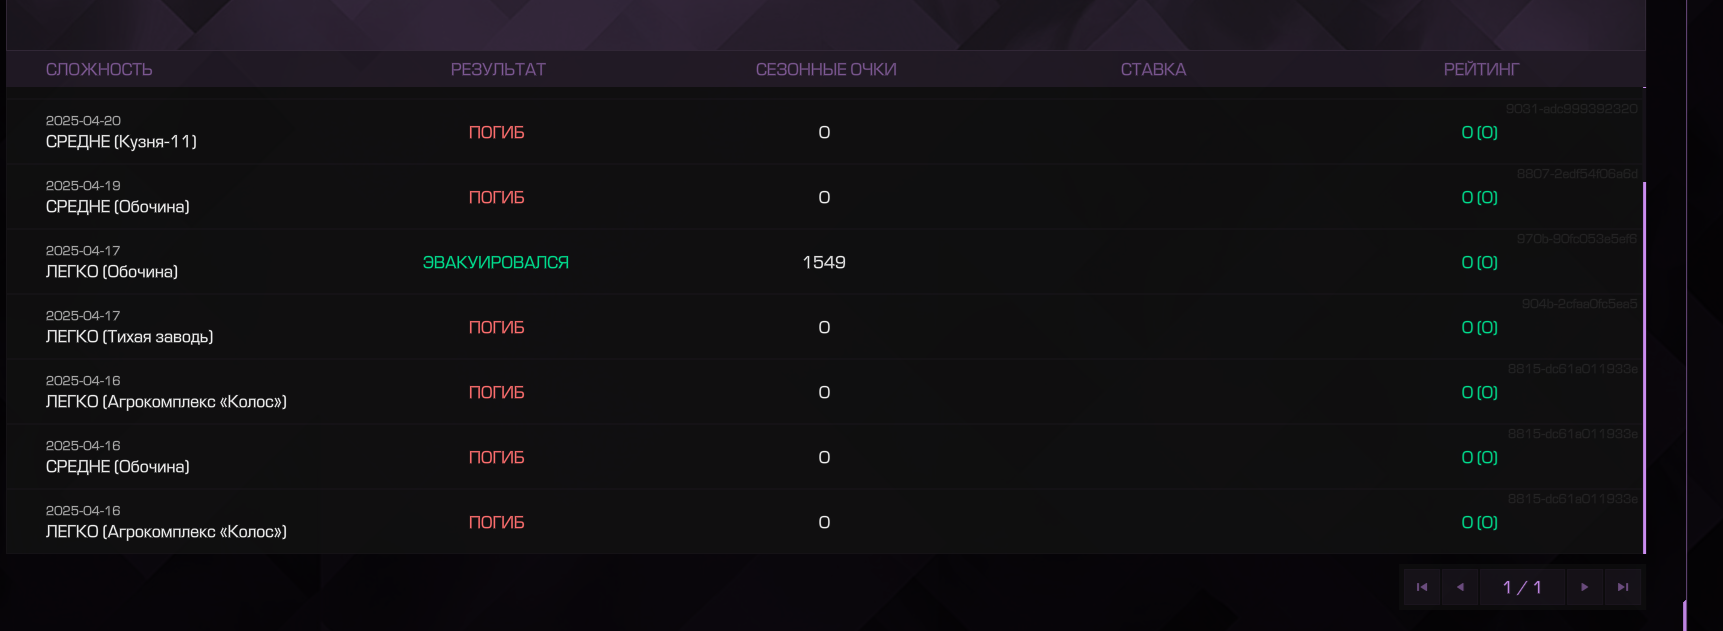Screen dimensions: 1723x631
Task: Open the 2025-04-20 Кузня-11 match row
Action: [x=825, y=132]
